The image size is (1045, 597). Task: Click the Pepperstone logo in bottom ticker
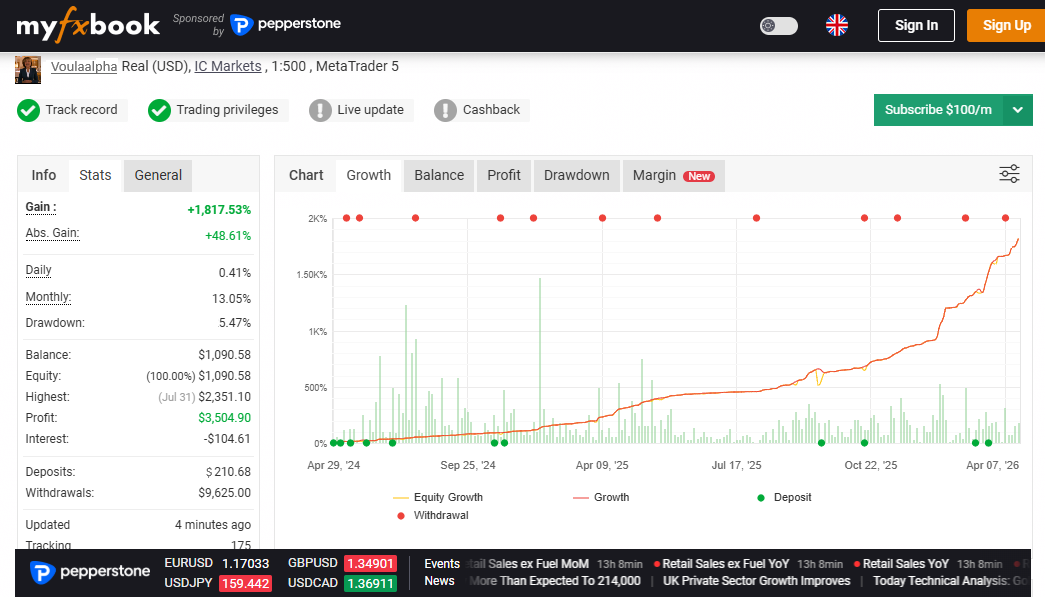tap(90, 572)
